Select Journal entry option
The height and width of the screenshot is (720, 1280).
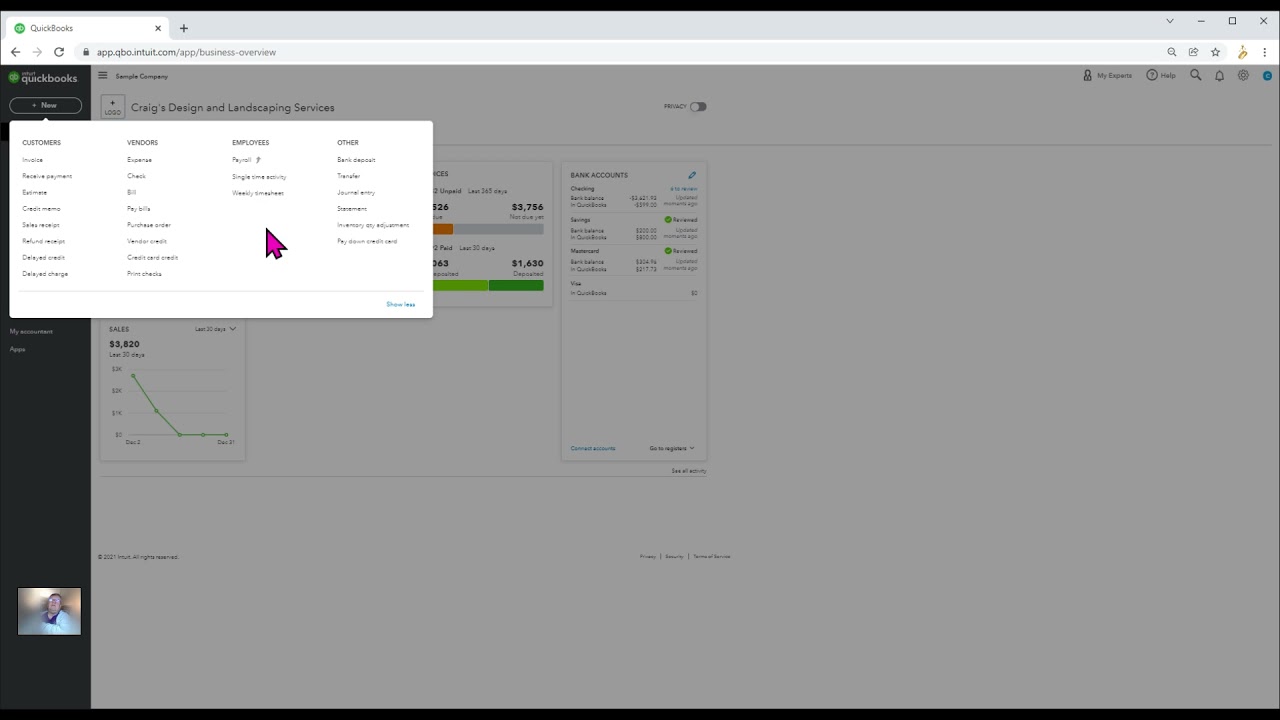pos(356,192)
